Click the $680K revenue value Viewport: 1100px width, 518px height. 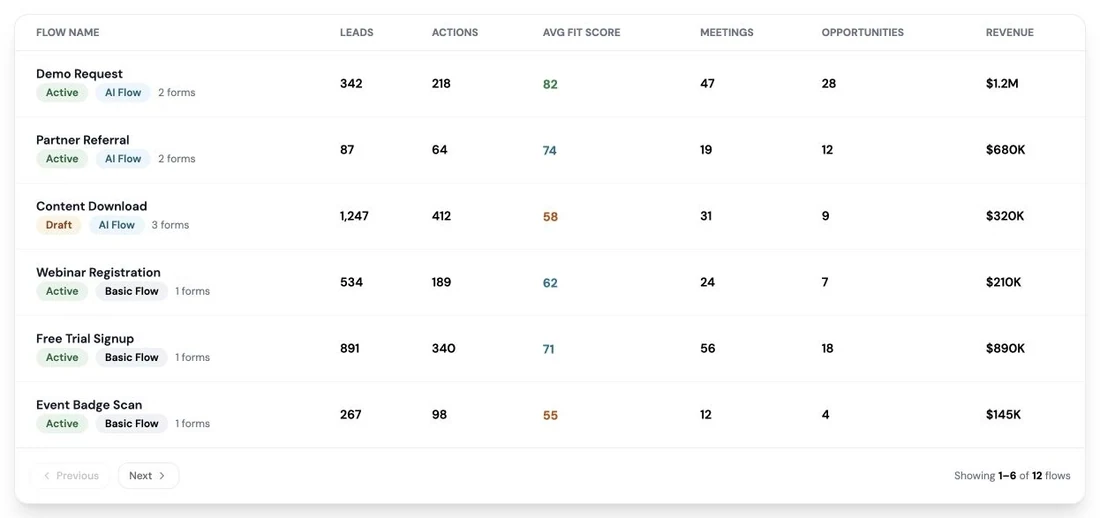[x=1005, y=150]
